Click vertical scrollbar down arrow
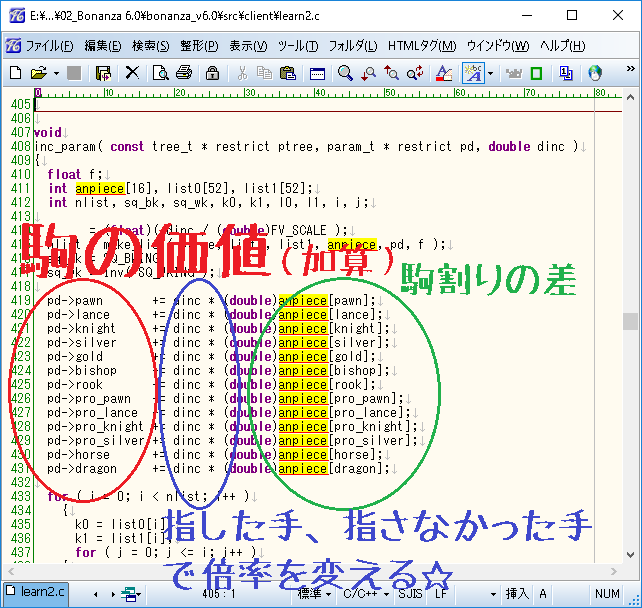 click(631, 555)
